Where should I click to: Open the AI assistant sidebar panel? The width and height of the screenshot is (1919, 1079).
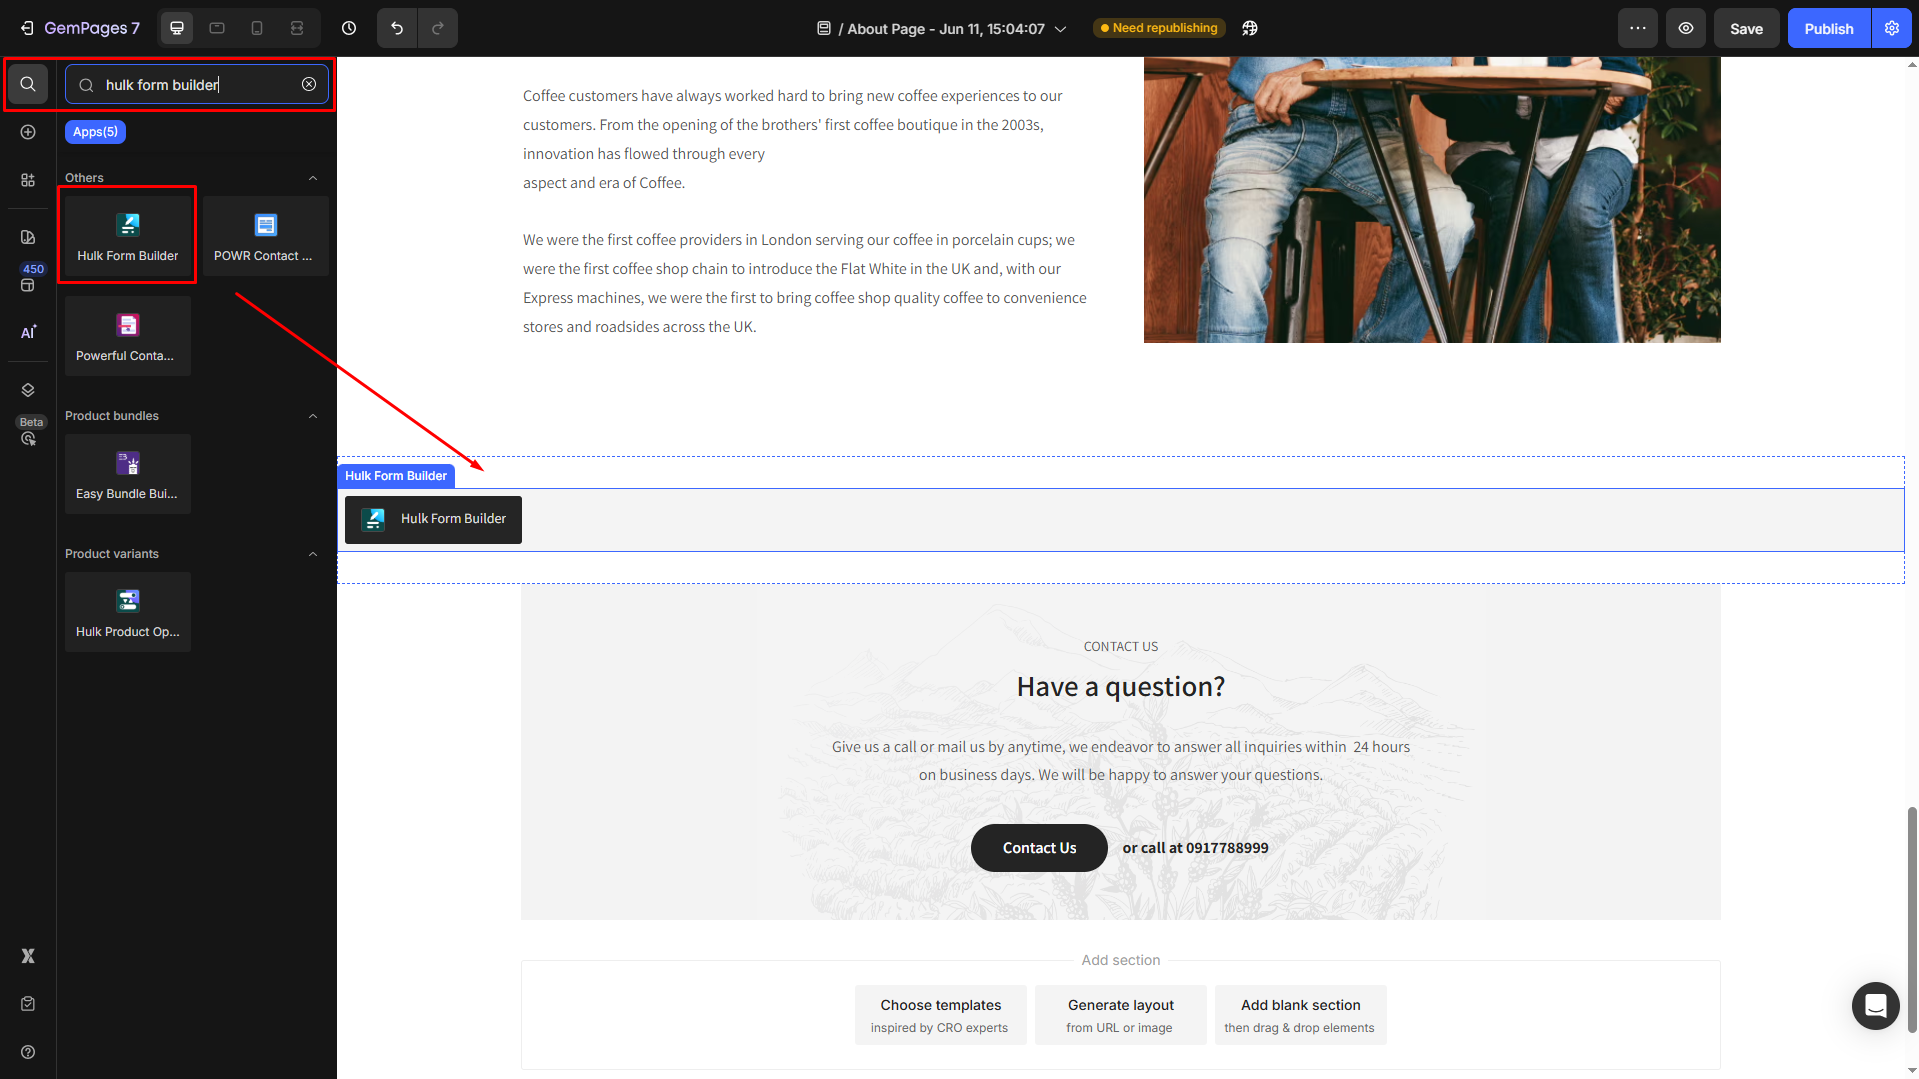[x=28, y=332]
